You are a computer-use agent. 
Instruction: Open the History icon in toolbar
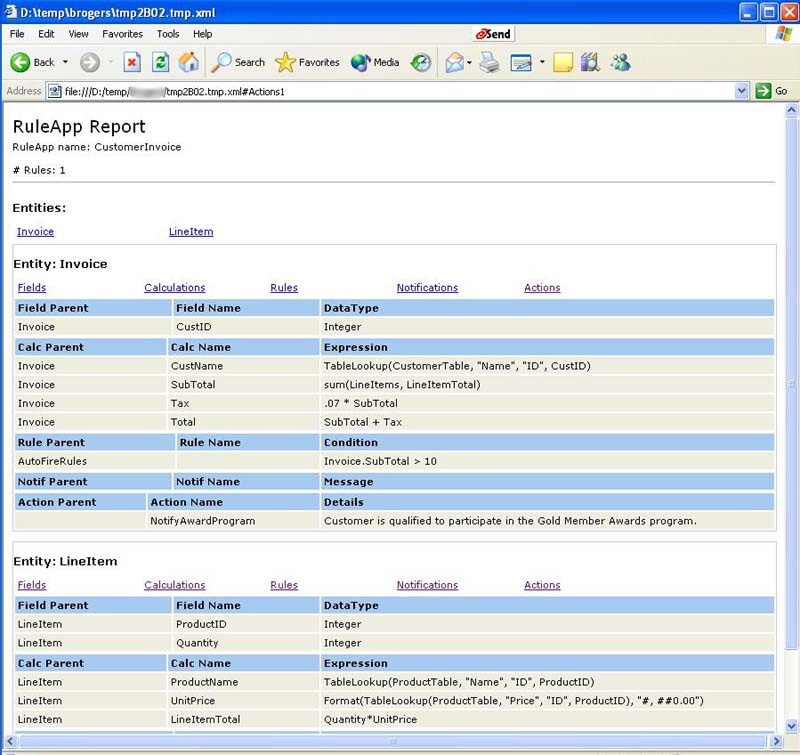421,62
